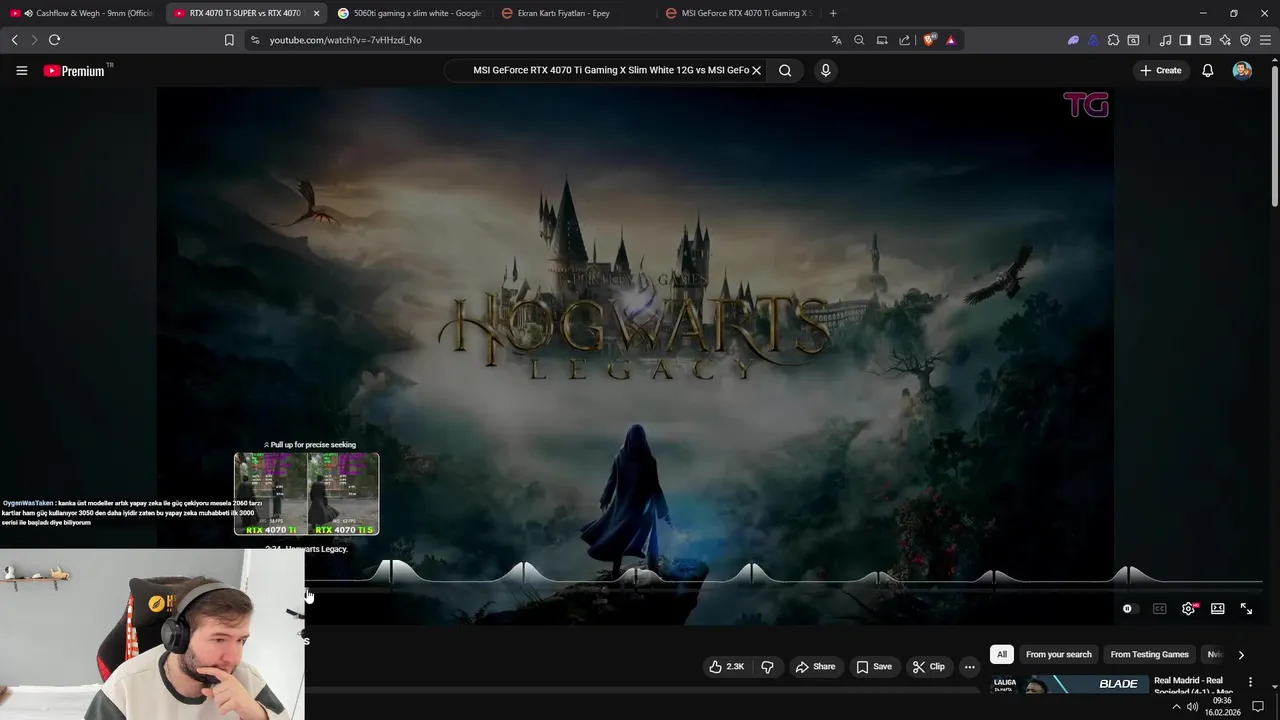Toggle closed captions CC button
1280x720 pixels.
1159,609
